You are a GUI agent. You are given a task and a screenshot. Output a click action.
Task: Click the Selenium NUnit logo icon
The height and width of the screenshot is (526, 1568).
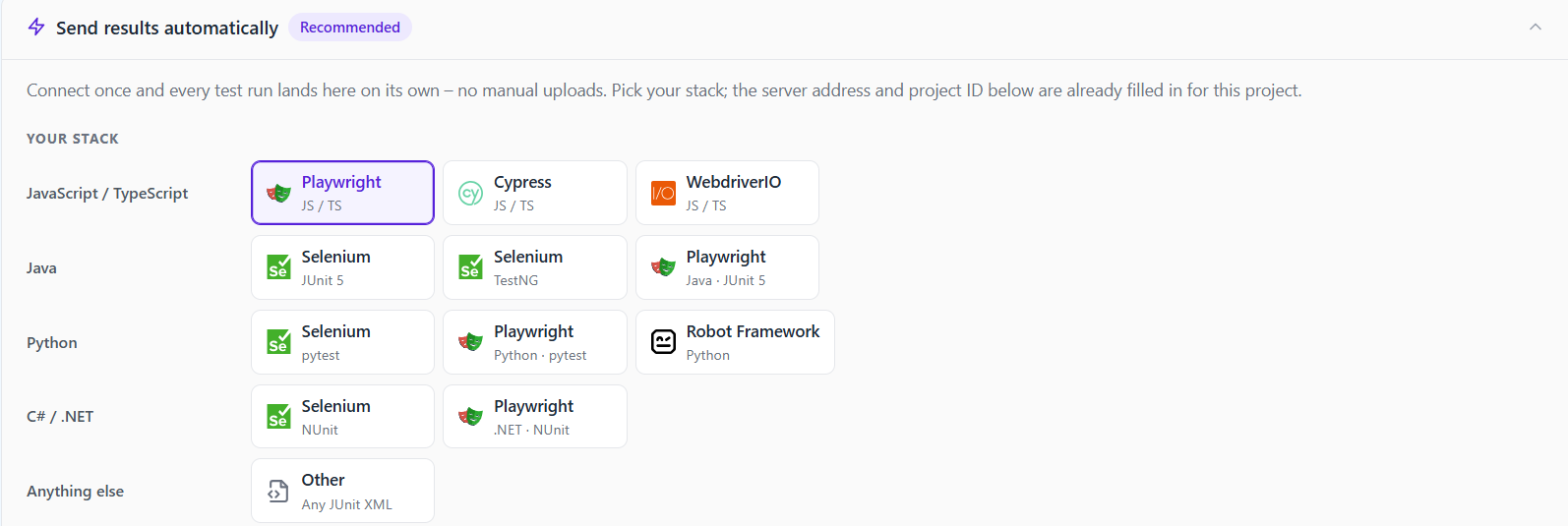(278, 417)
